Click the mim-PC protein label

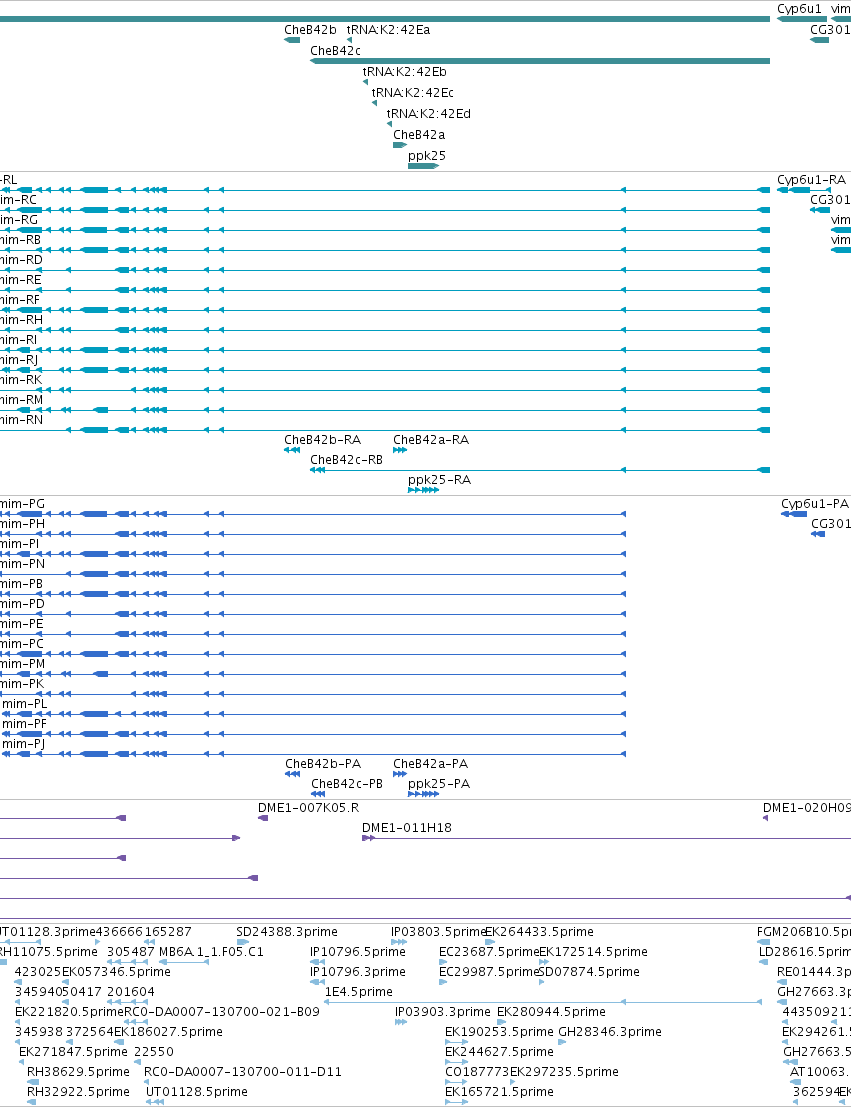pyautogui.click(x=21, y=644)
